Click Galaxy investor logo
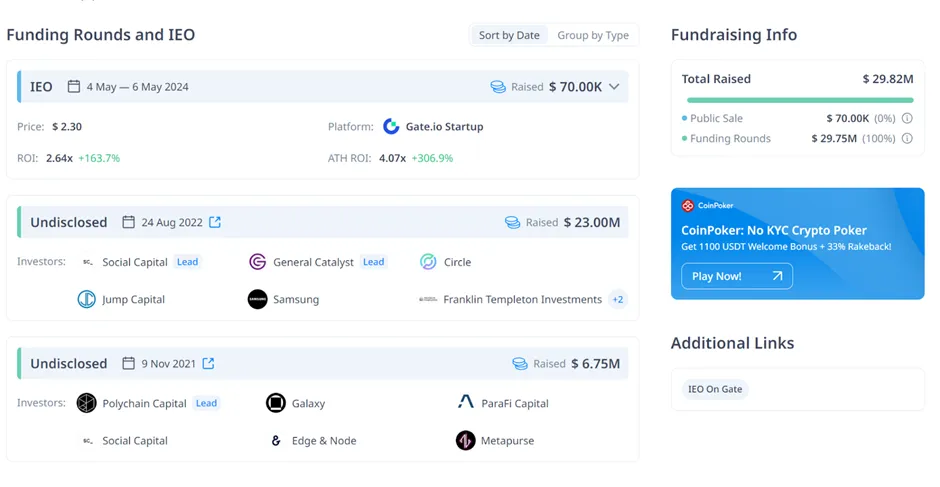940x487 pixels. coord(276,403)
